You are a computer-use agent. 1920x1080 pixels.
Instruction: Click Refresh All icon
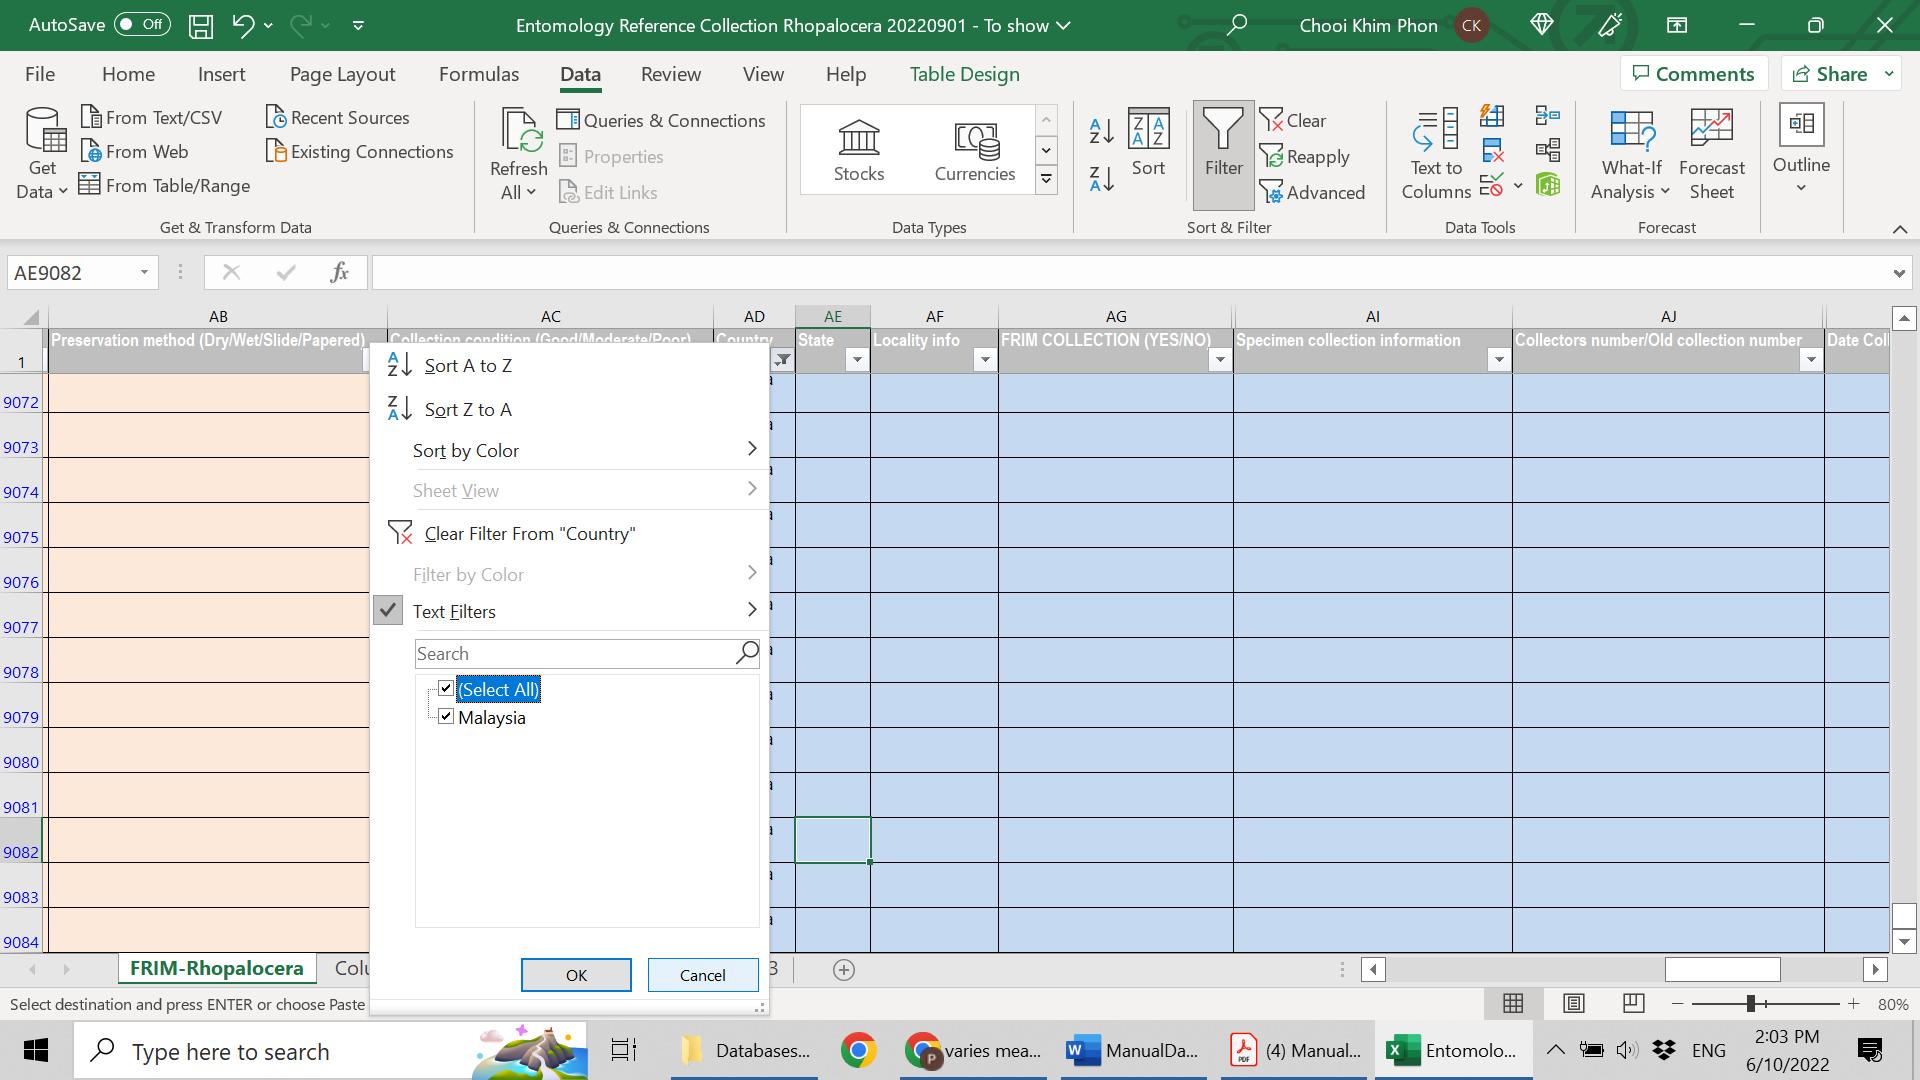tap(519, 153)
